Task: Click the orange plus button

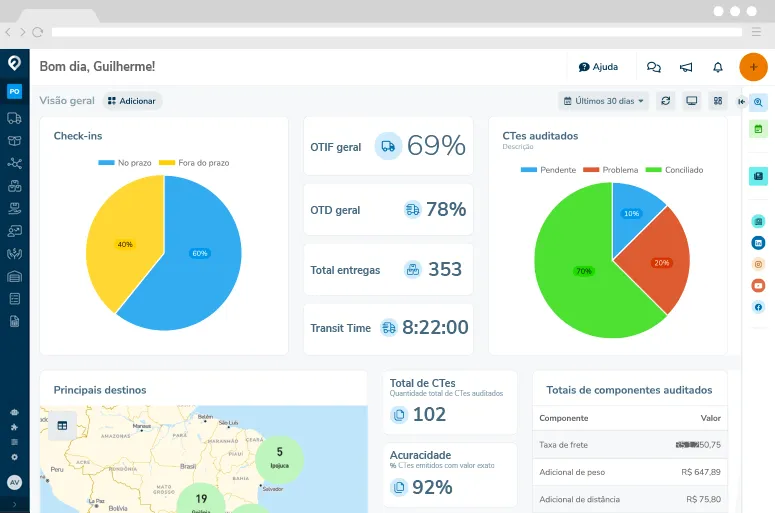Action: point(753,67)
